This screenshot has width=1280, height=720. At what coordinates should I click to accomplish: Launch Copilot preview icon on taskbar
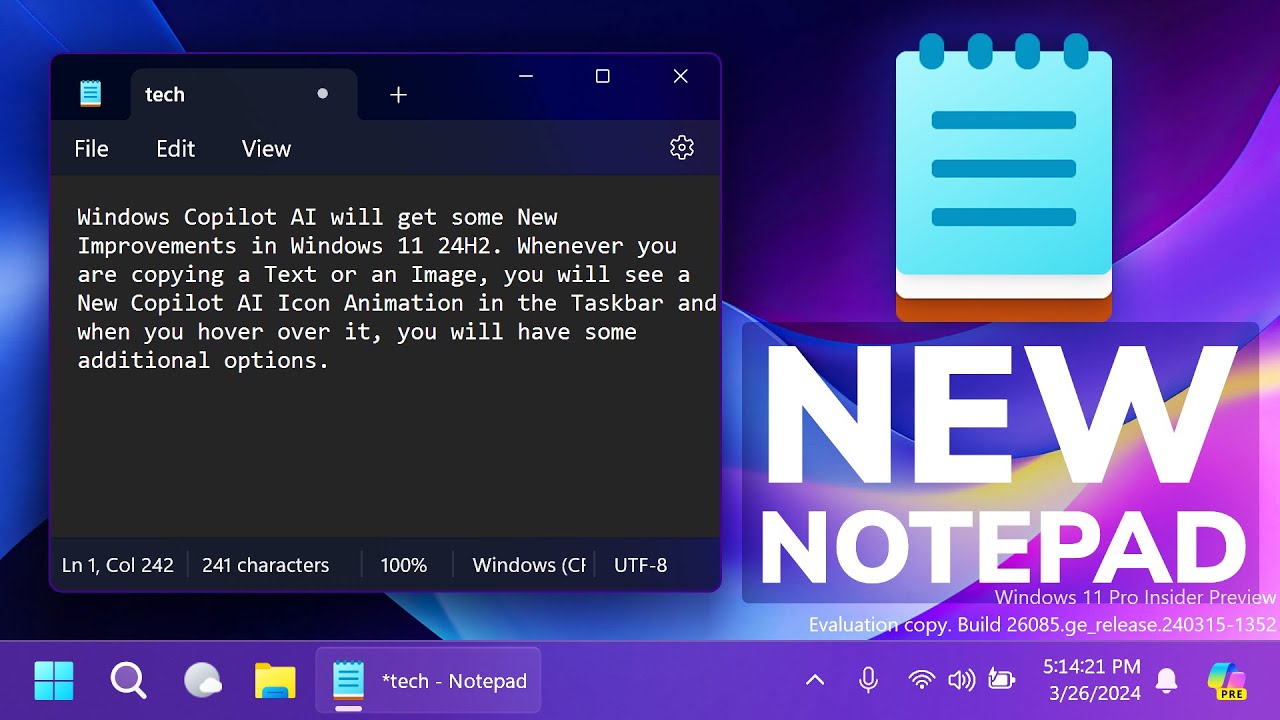coord(1227,681)
